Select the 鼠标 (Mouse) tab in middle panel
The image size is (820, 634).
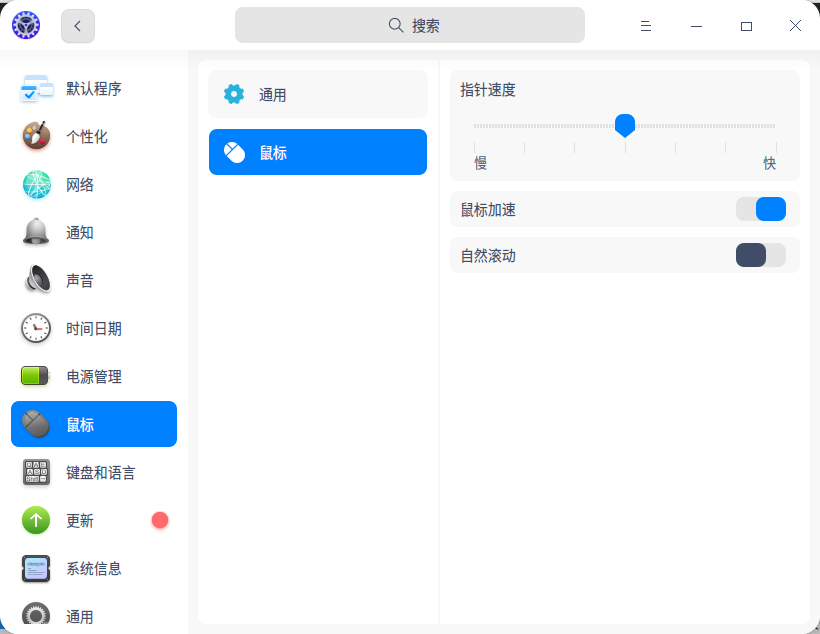click(317, 152)
